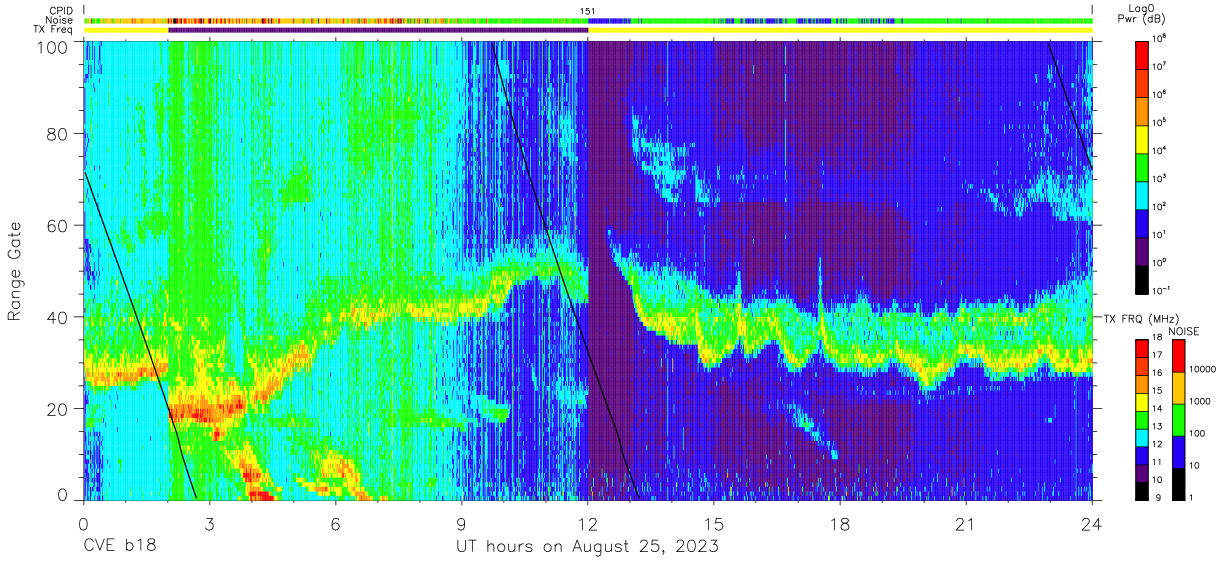
Task: Click the 'CVE b18' radar beam label
Action: [119, 546]
